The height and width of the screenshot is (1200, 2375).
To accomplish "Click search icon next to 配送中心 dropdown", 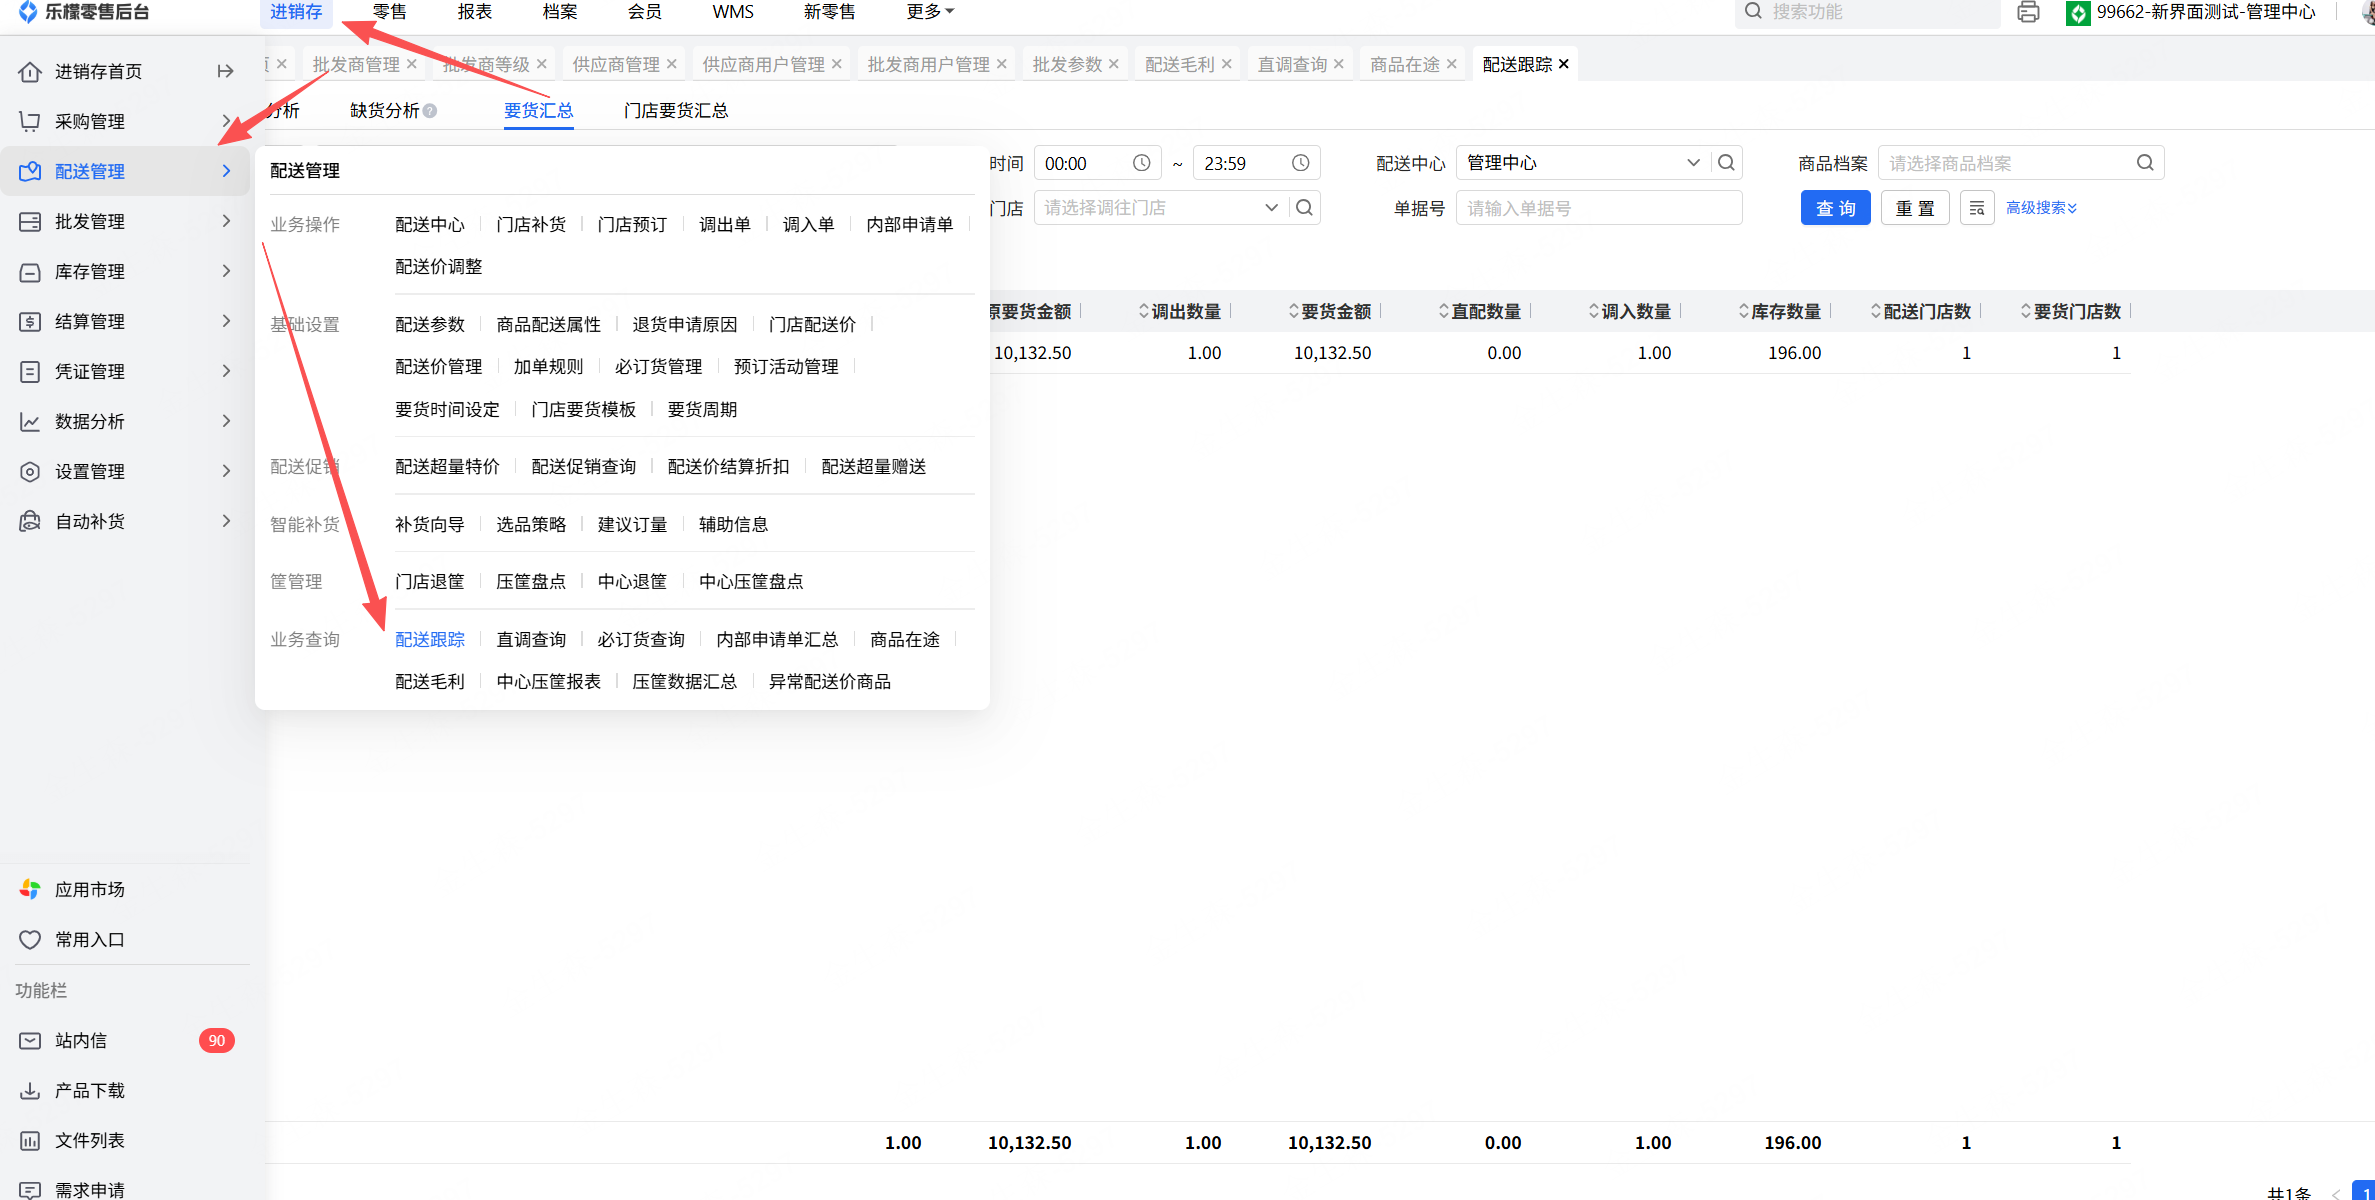I will [1726, 163].
